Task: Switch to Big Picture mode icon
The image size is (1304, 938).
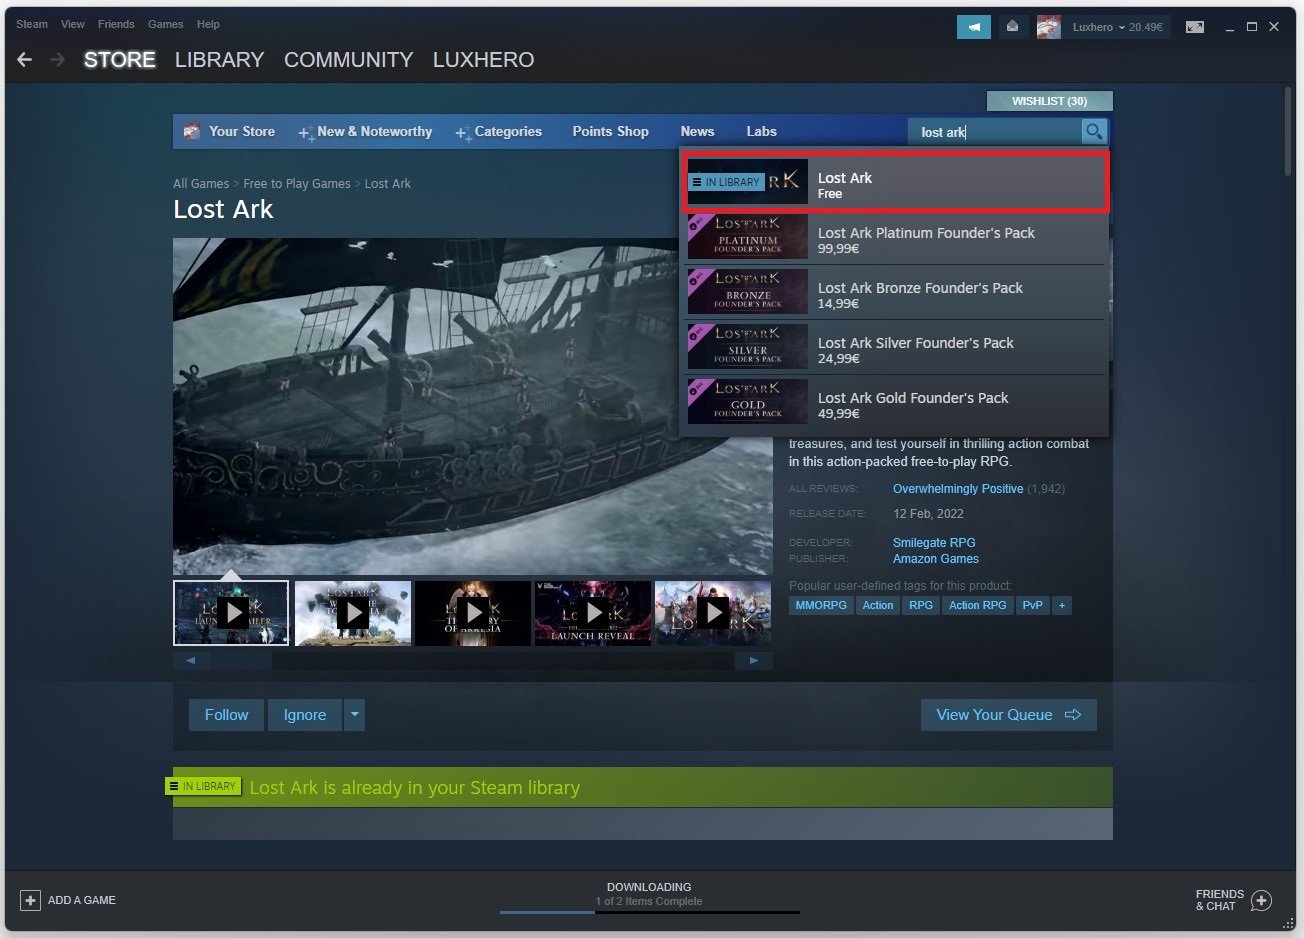Action: 1195,27
